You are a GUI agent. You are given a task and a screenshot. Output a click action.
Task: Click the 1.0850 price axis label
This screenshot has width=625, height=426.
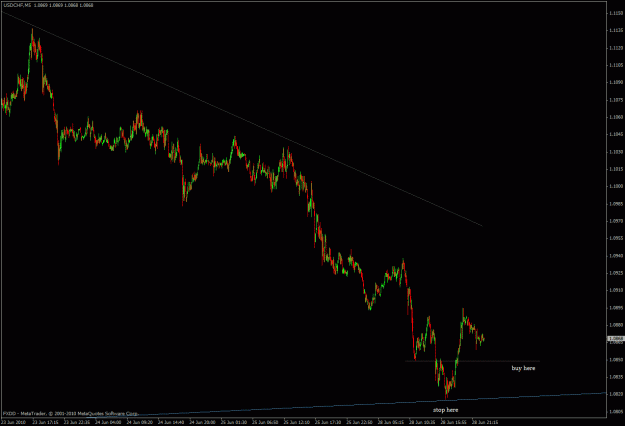(616, 359)
